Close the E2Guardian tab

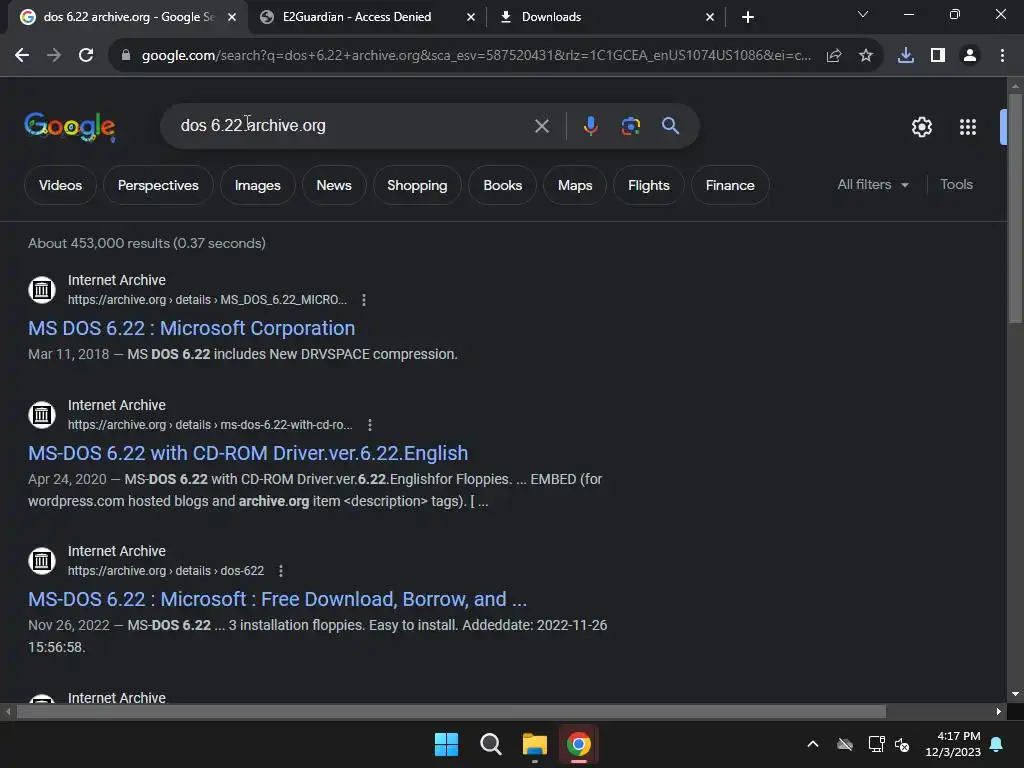pyautogui.click(x=470, y=18)
